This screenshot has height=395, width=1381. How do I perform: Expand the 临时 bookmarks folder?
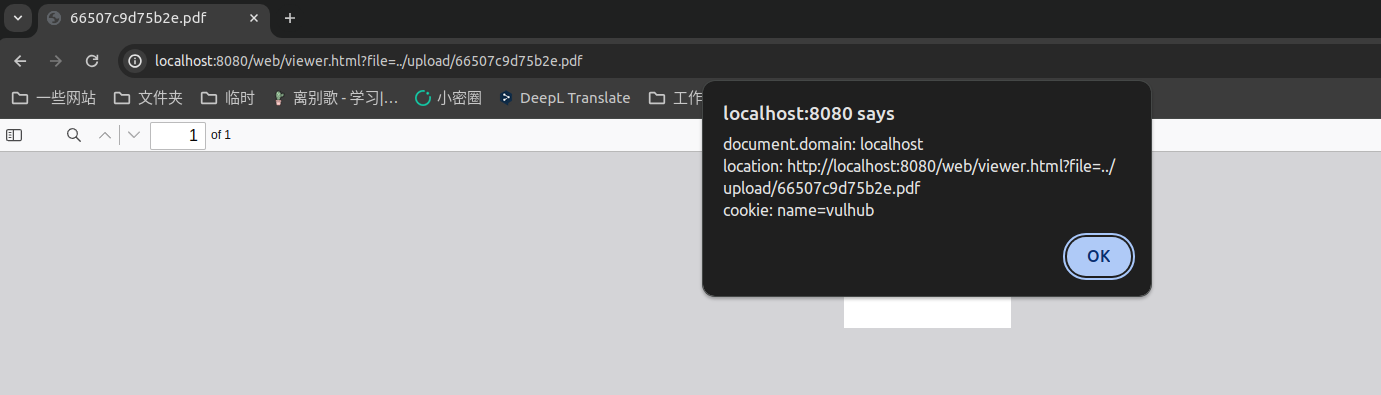point(228,98)
